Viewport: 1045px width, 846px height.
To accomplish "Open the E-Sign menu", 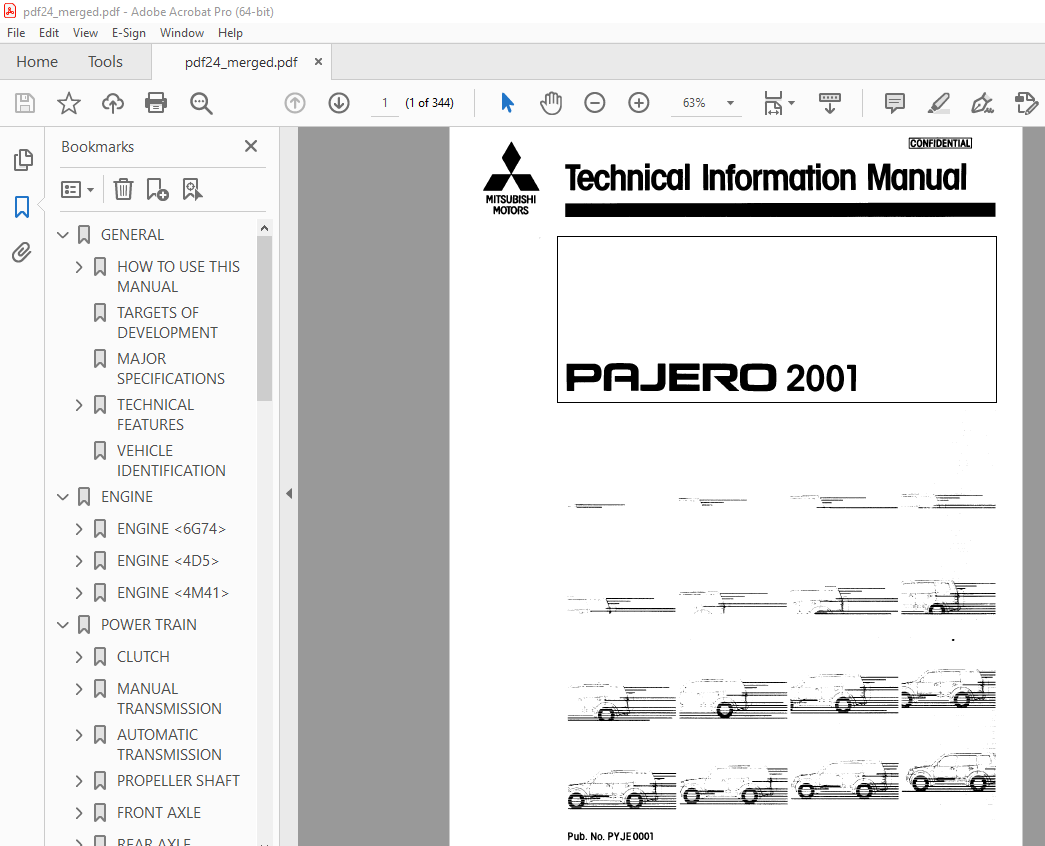I will (x=129, y=33).
